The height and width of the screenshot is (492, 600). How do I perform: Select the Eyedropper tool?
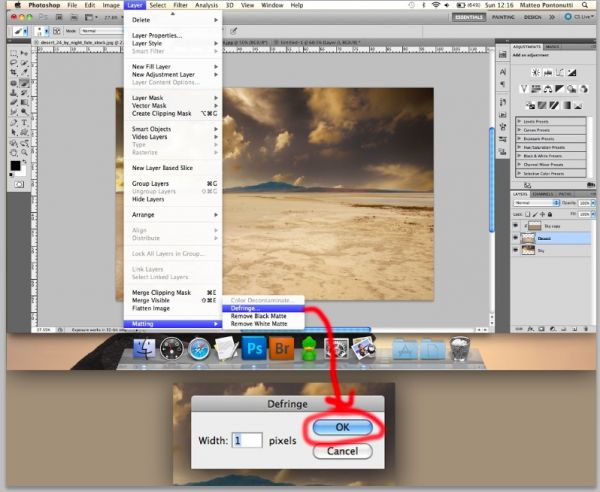24,72
